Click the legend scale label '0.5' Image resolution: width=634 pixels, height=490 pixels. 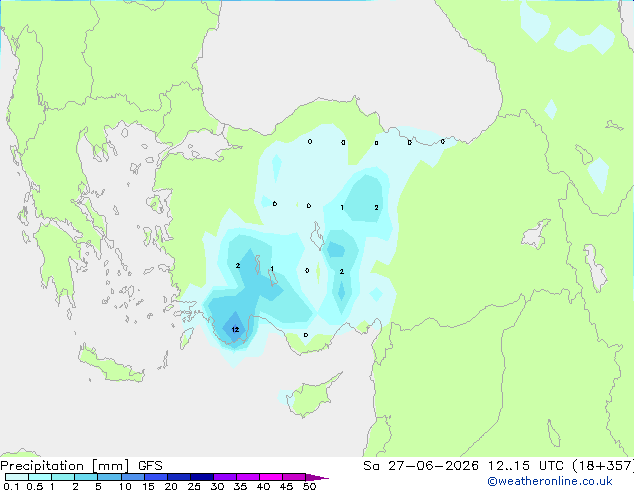pyautogui.click(x=35, y=486)
